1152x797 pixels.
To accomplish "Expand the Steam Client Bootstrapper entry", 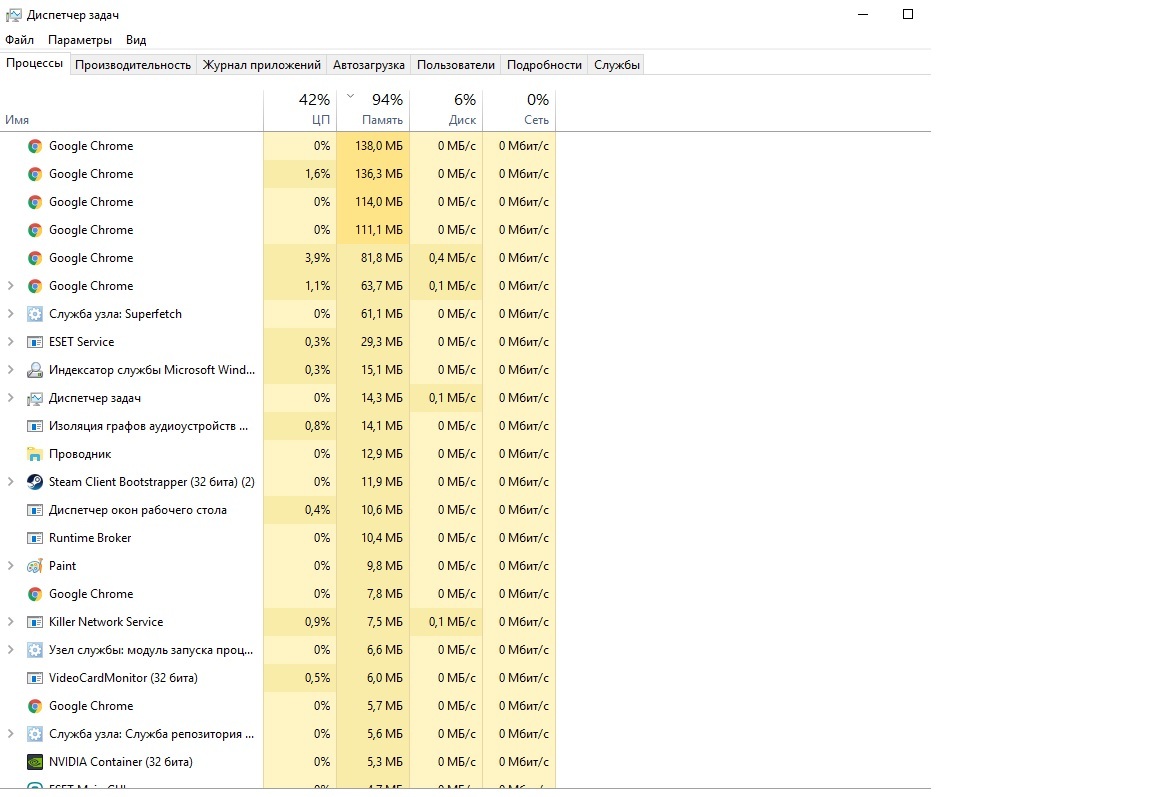I will point(10,482).
